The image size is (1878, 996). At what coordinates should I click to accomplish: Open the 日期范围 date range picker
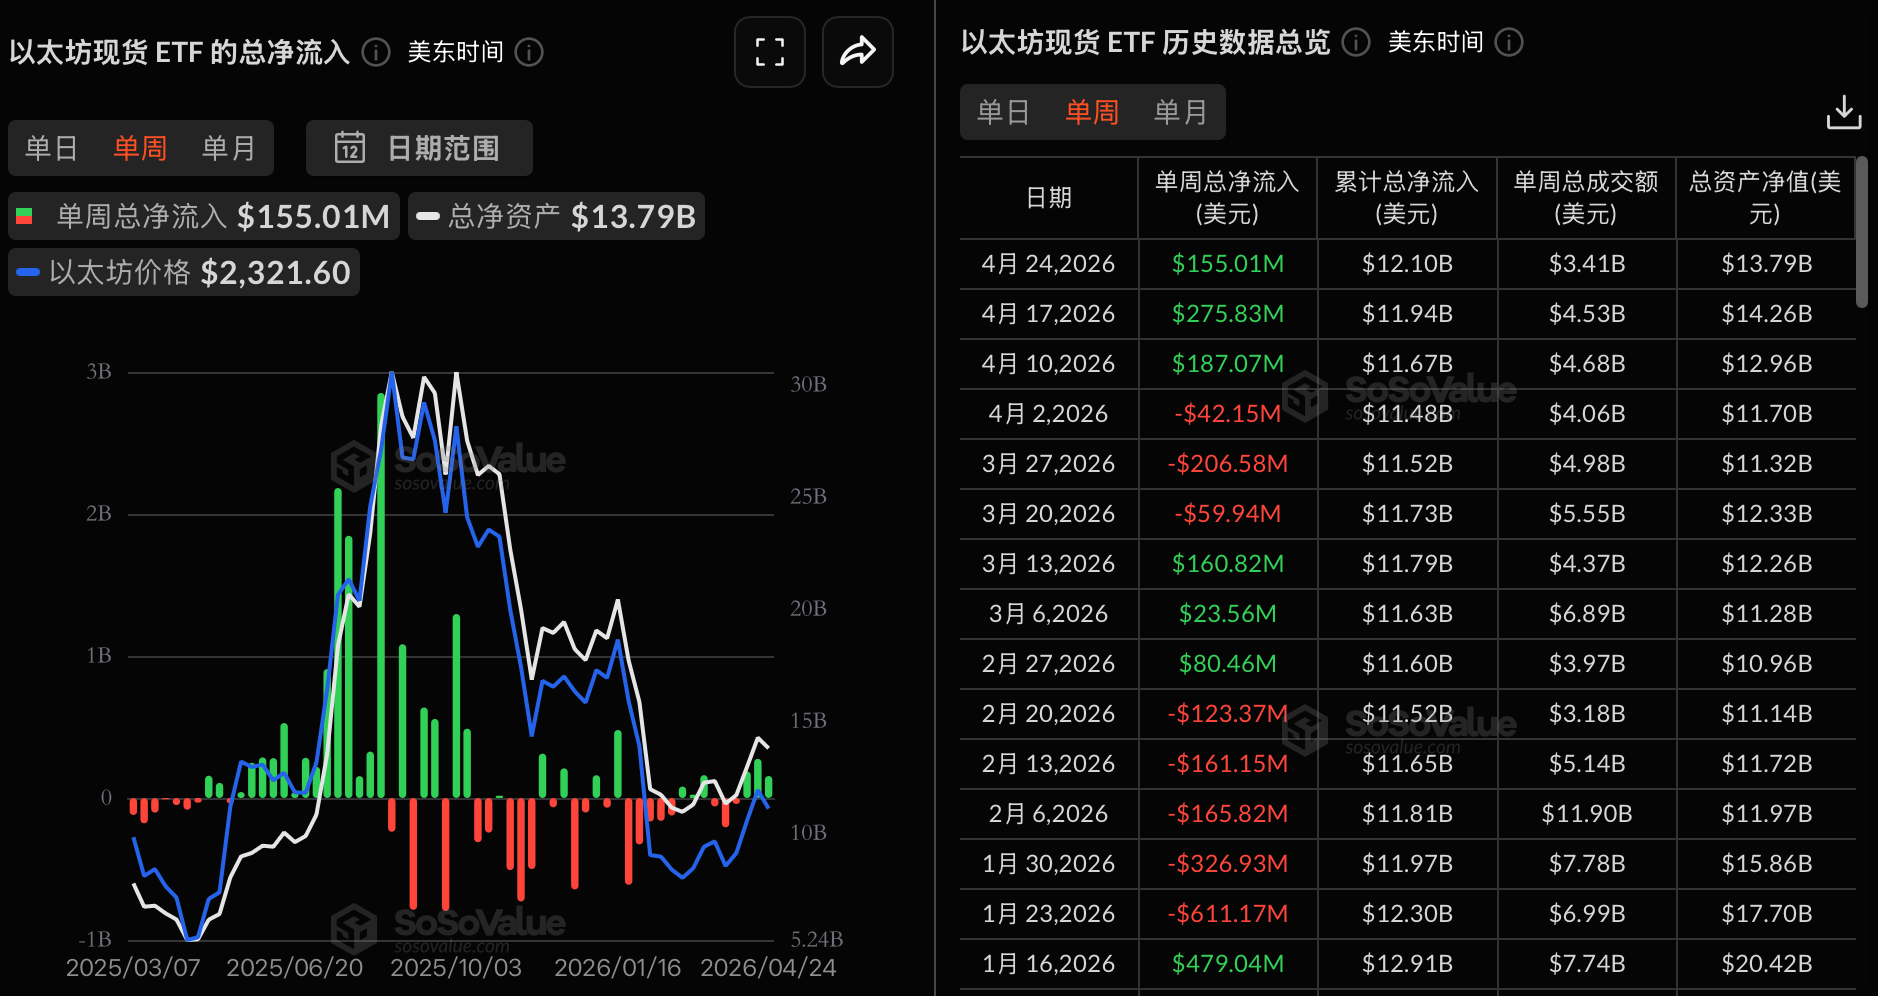point(419,147)
